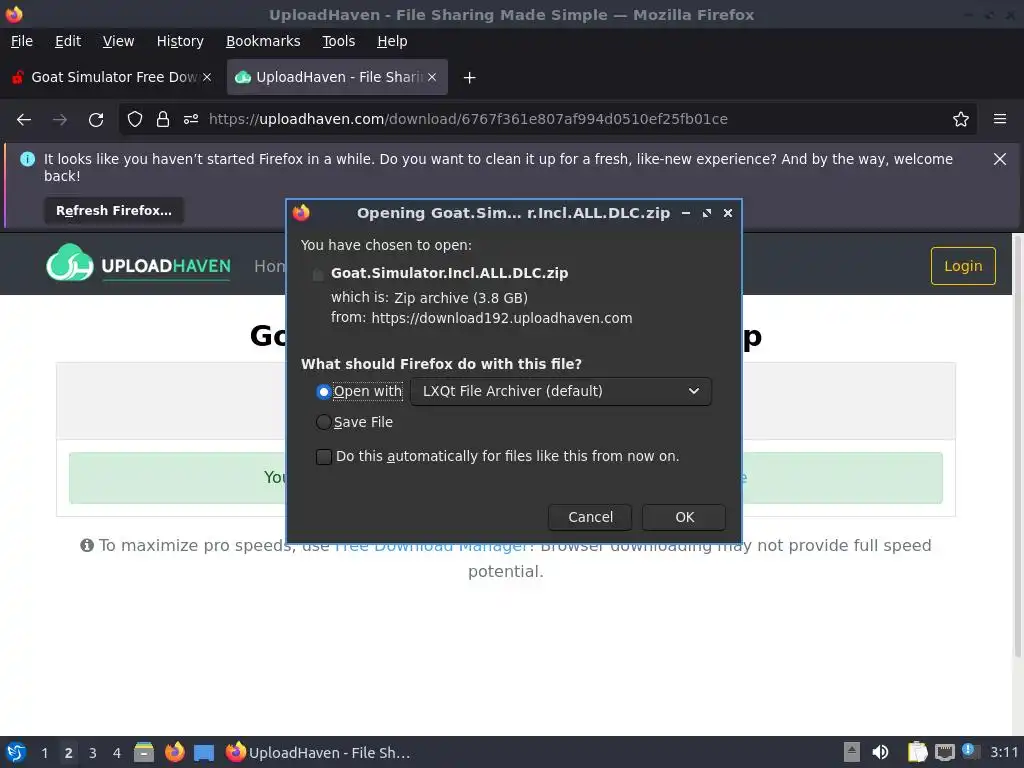Open the Firefox hamburger menu
This screenshot has width=1024, height=768.
coord(1000,120)
